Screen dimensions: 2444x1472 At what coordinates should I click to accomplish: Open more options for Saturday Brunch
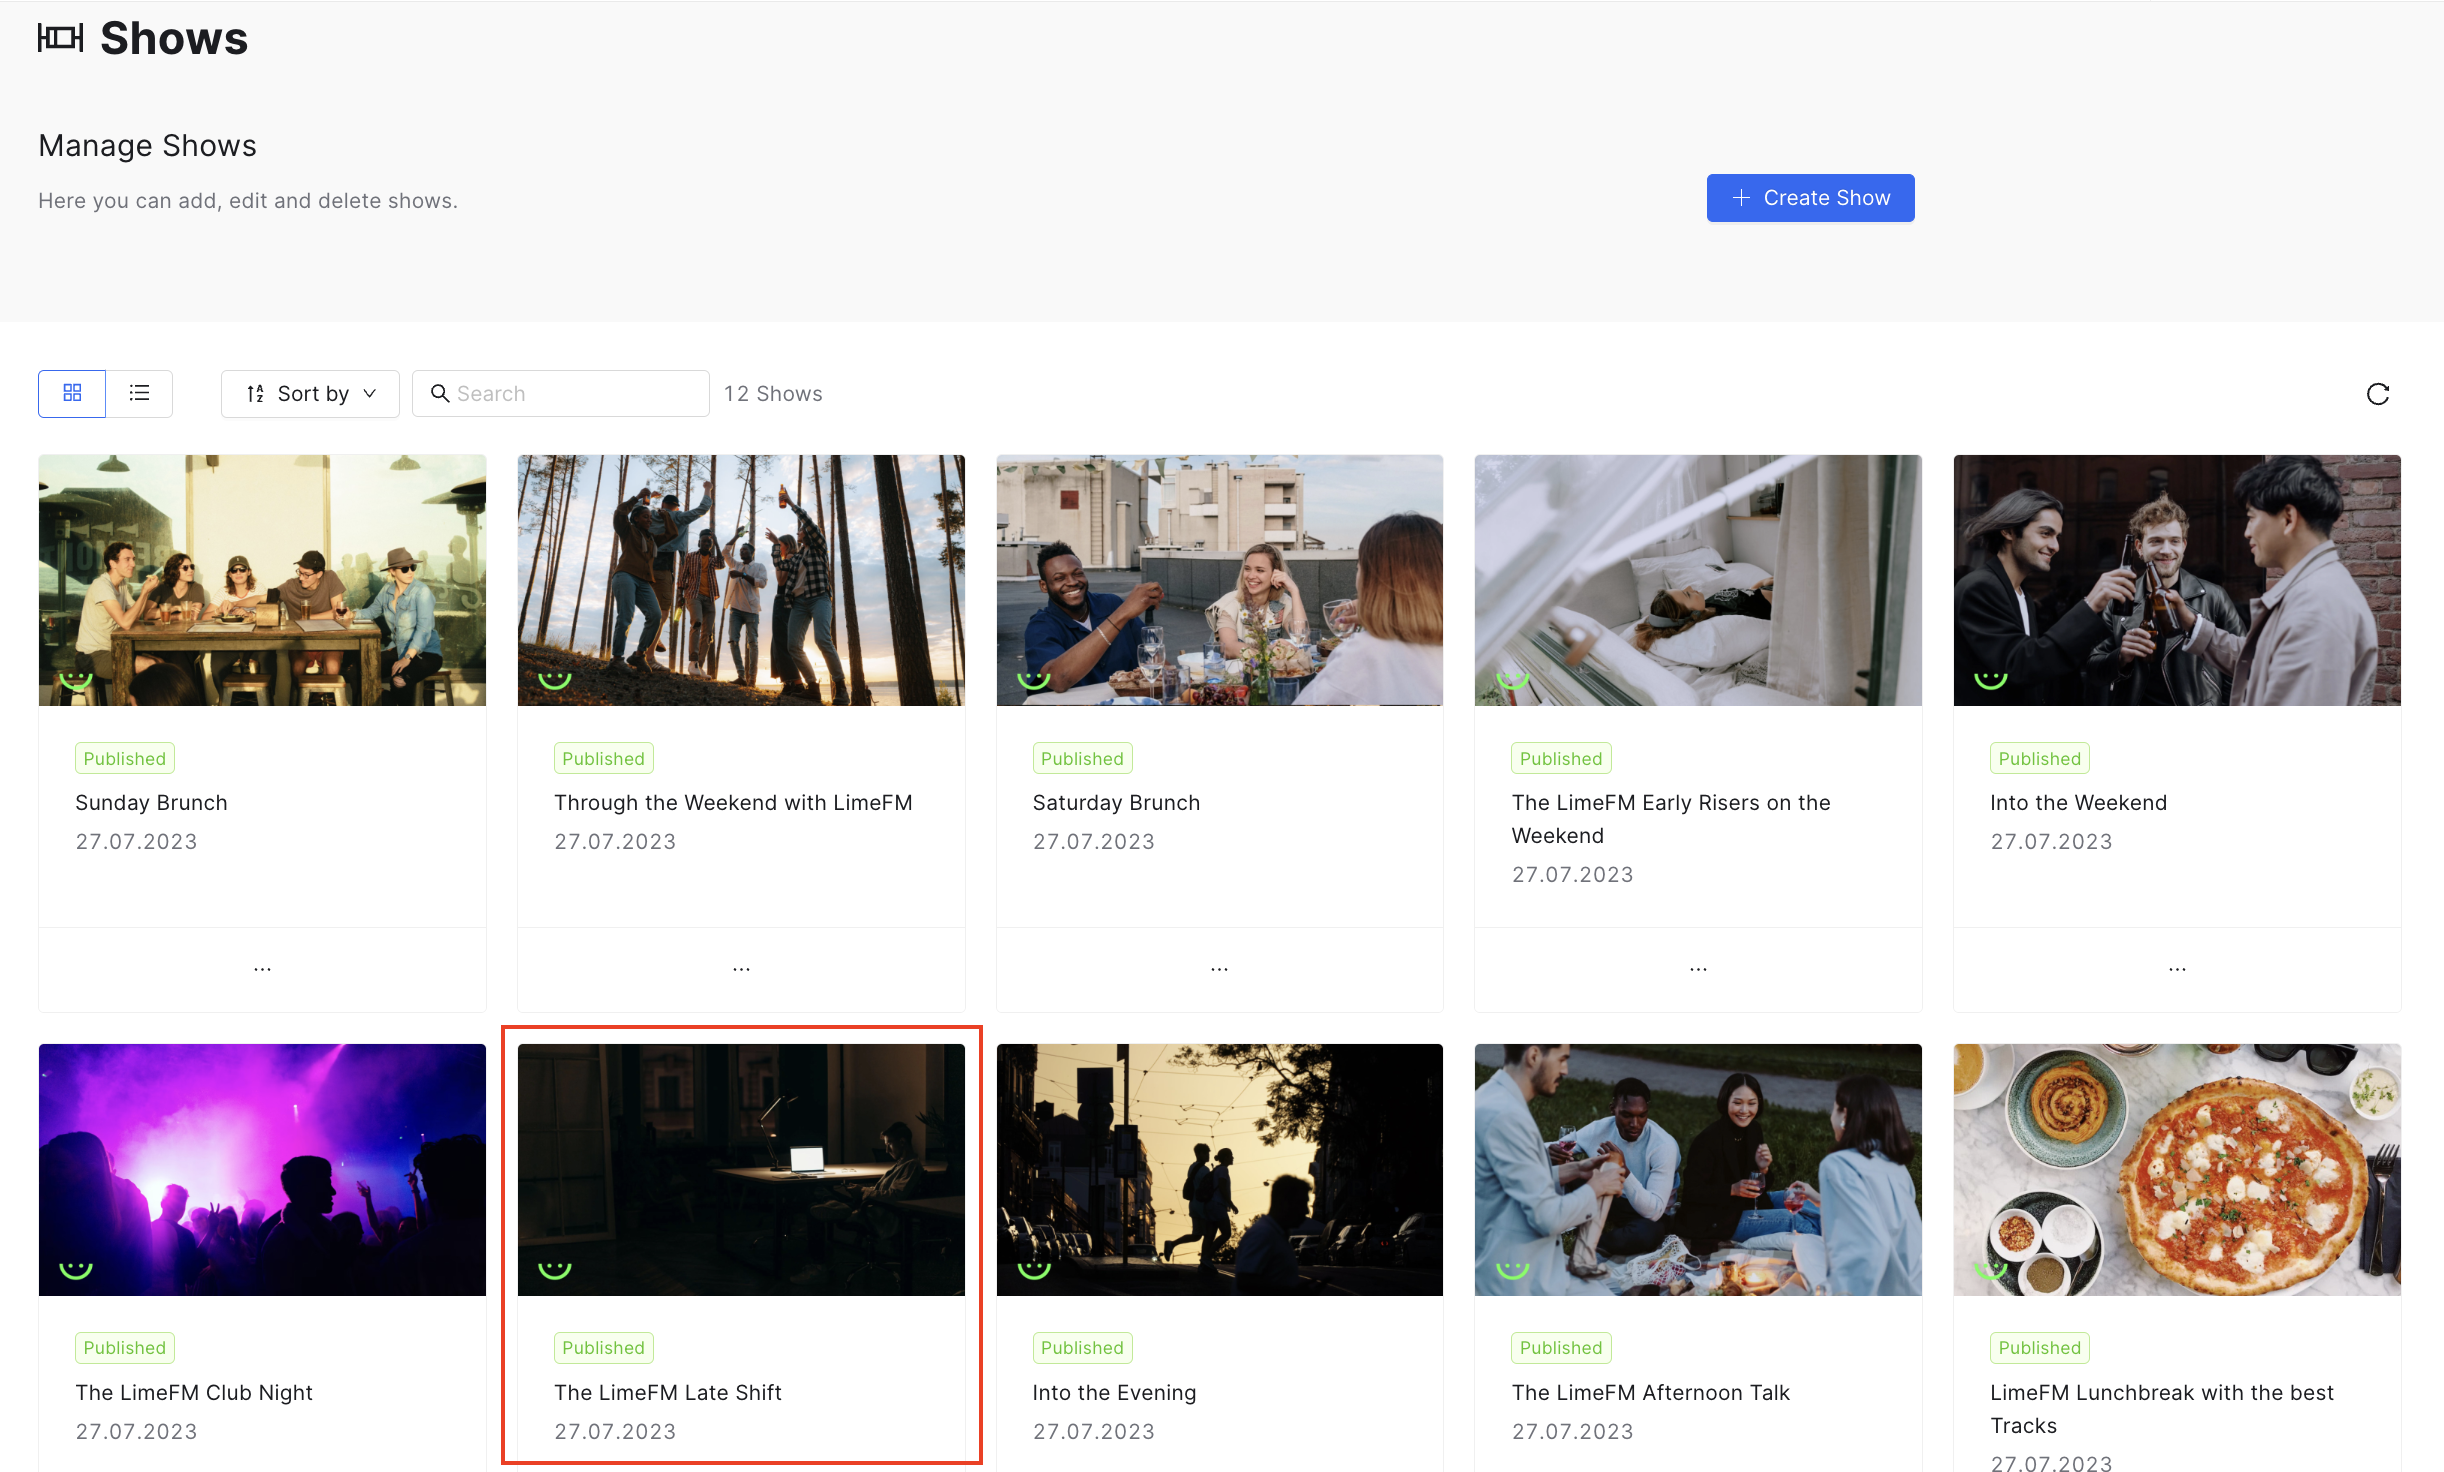point(1219,969)
